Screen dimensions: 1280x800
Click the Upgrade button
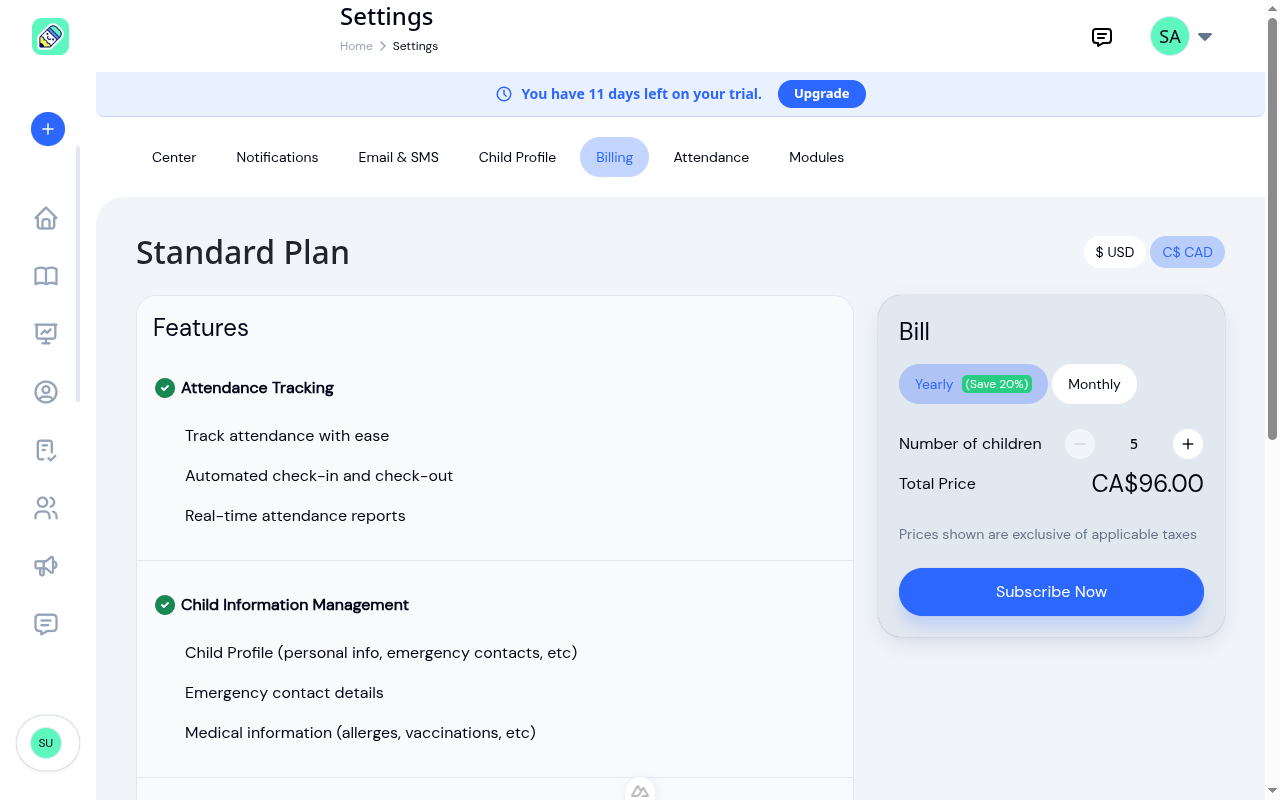pos(822,94)
